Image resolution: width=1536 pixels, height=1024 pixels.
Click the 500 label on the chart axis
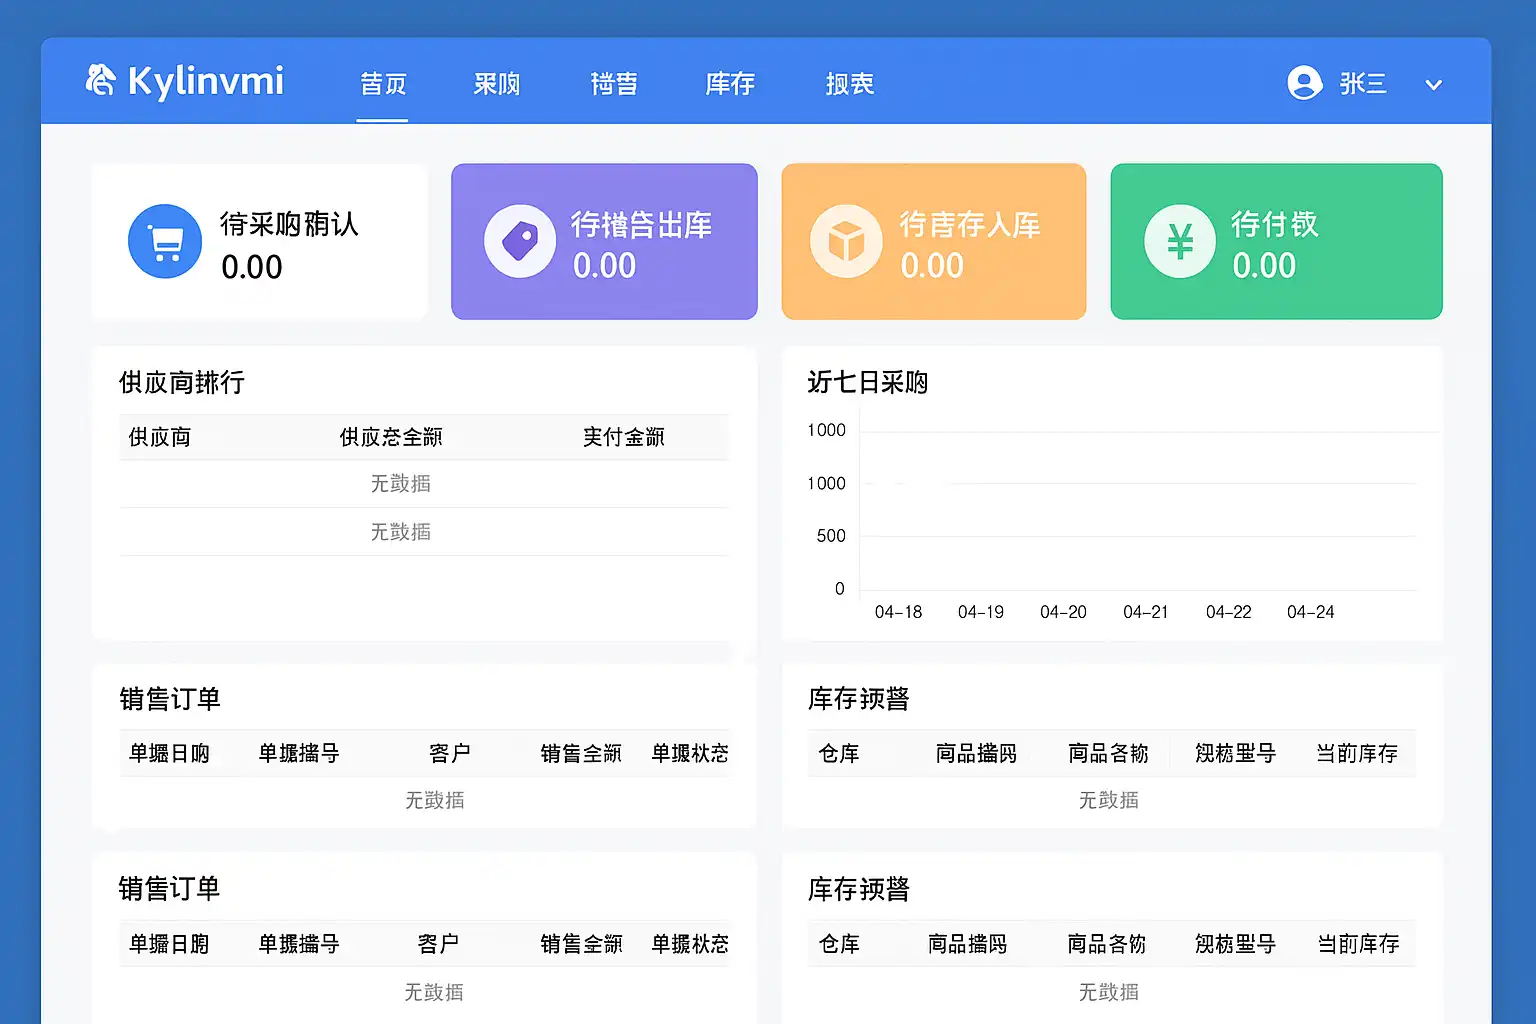tap(831, 536)
